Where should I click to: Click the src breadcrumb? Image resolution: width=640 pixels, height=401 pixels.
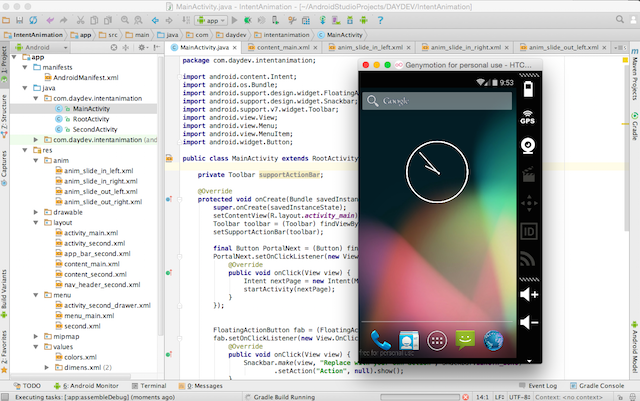108,35
